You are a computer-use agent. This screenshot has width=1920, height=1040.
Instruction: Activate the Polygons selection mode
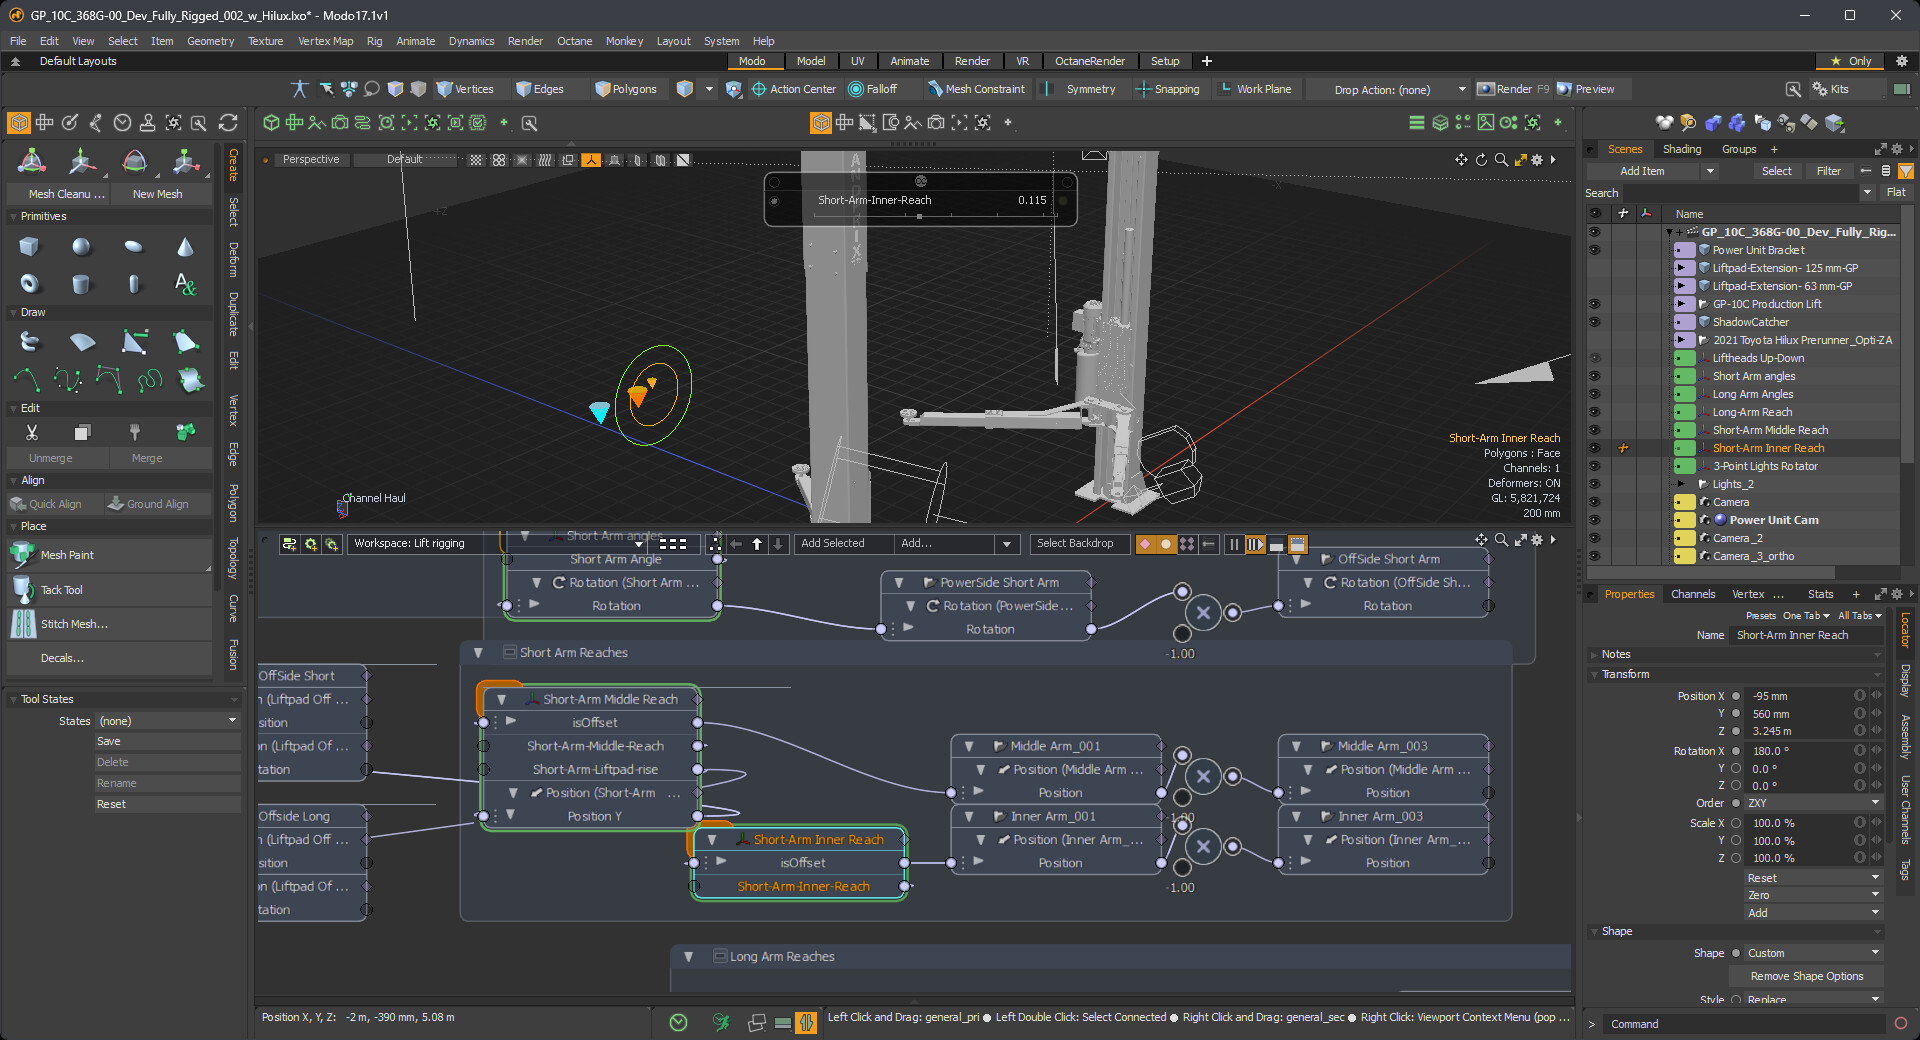626,89
